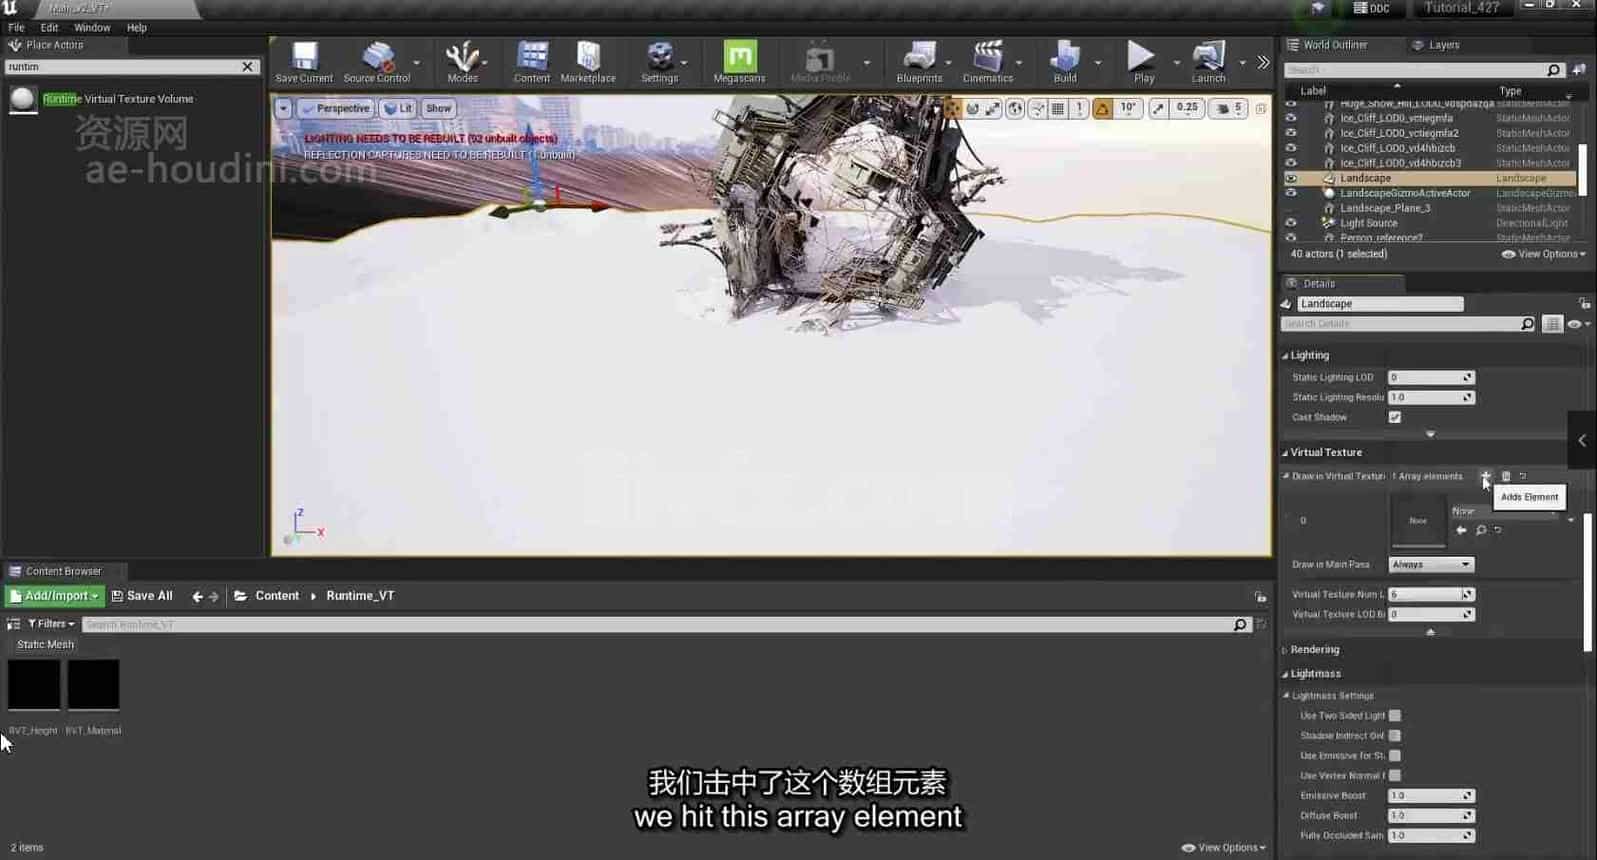Viewport: 1597px width, 860px height.
Task: Click the Virtual Texture Num LODs field
Action: pos(1431,594)
